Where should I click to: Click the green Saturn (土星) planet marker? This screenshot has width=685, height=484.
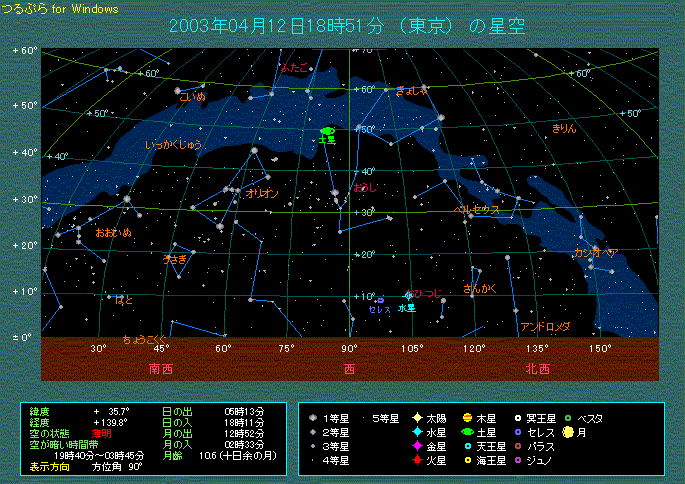[x=326, y=132]
